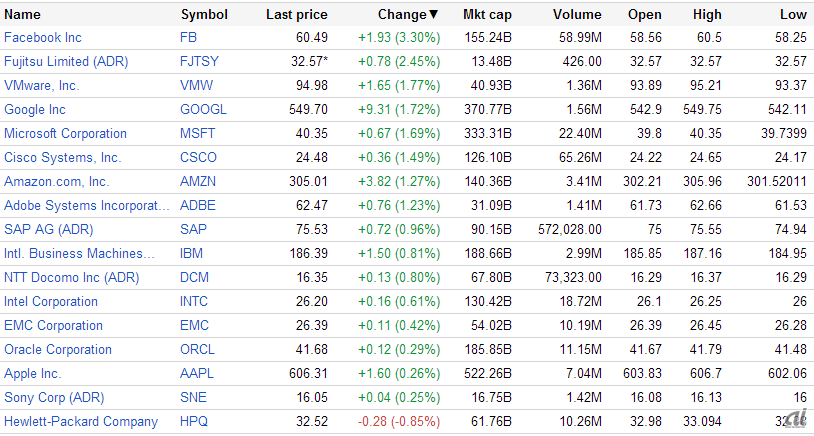Viewport: 814px width, 436px height.
Task: Select the MSFT symbol link
Action: [198, 133]
